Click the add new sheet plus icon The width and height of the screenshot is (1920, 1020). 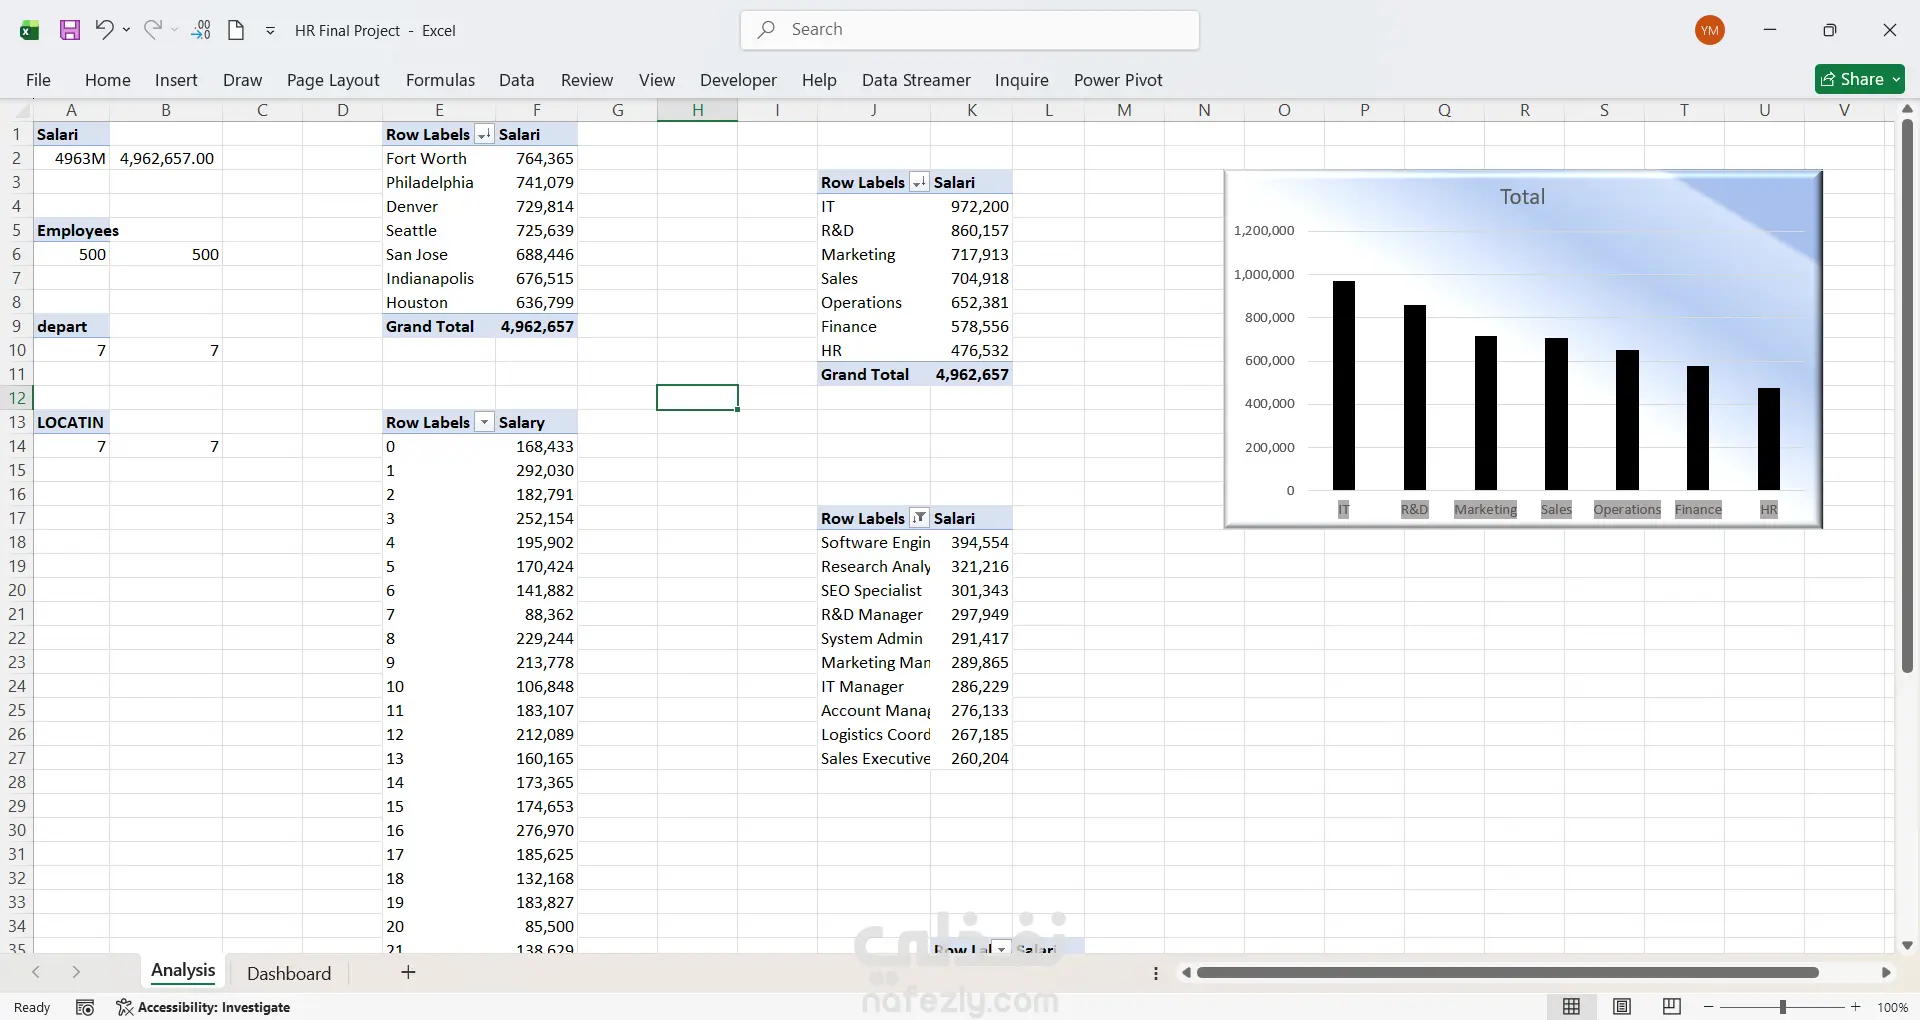(x=408, y=972)
